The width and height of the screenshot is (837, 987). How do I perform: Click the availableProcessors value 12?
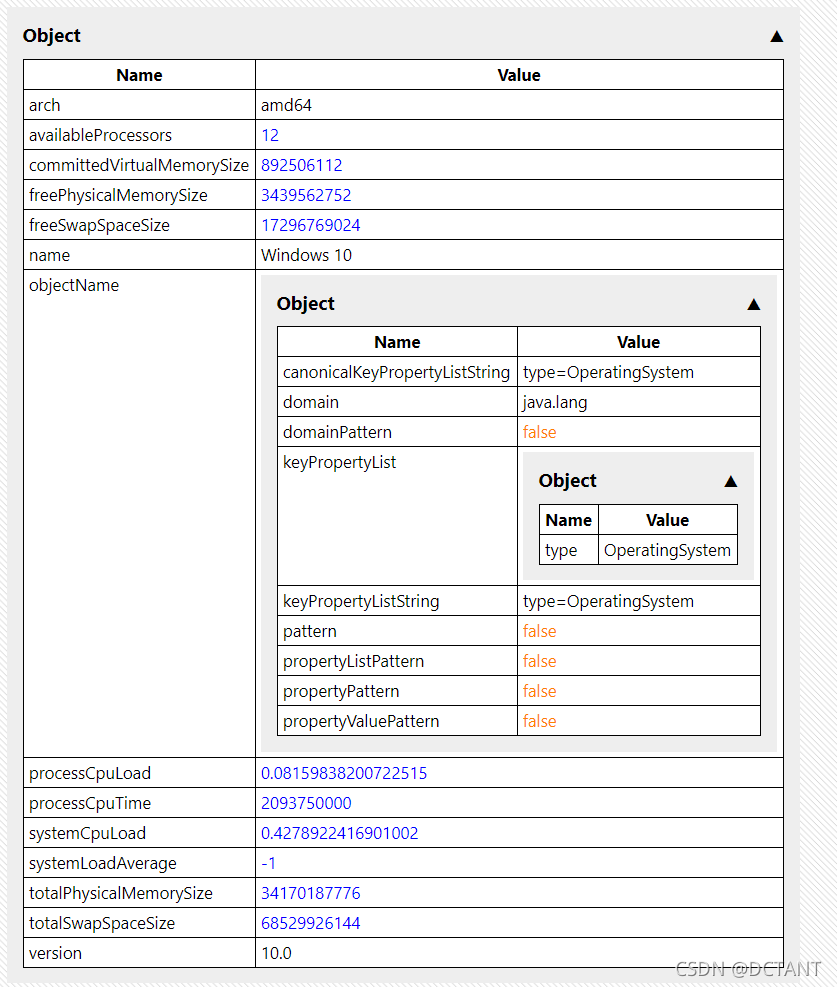[269, 134]
